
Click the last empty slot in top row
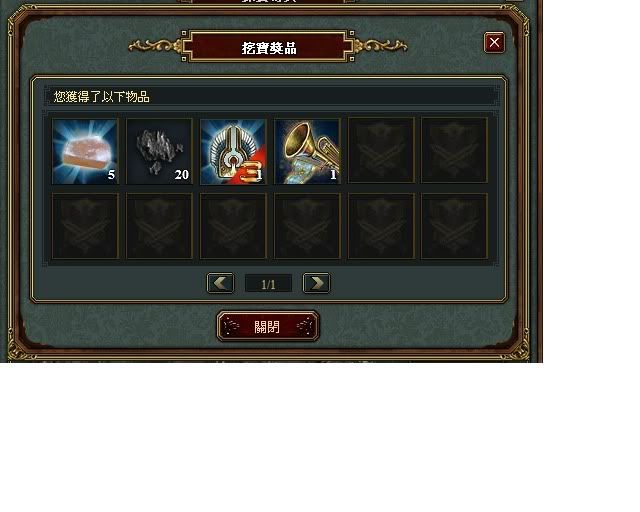pos(454,150)
